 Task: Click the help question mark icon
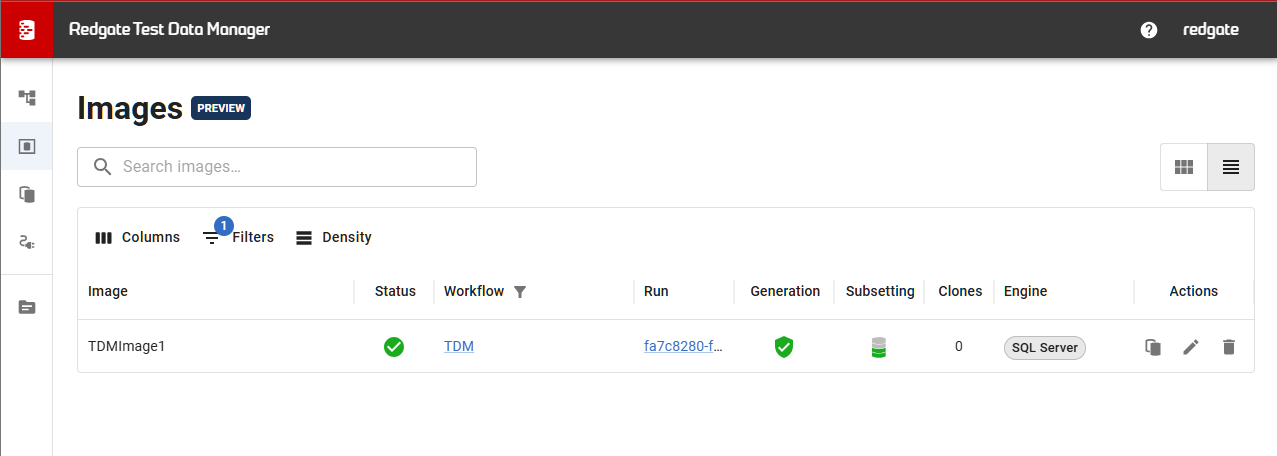[x=1149, y=30]
